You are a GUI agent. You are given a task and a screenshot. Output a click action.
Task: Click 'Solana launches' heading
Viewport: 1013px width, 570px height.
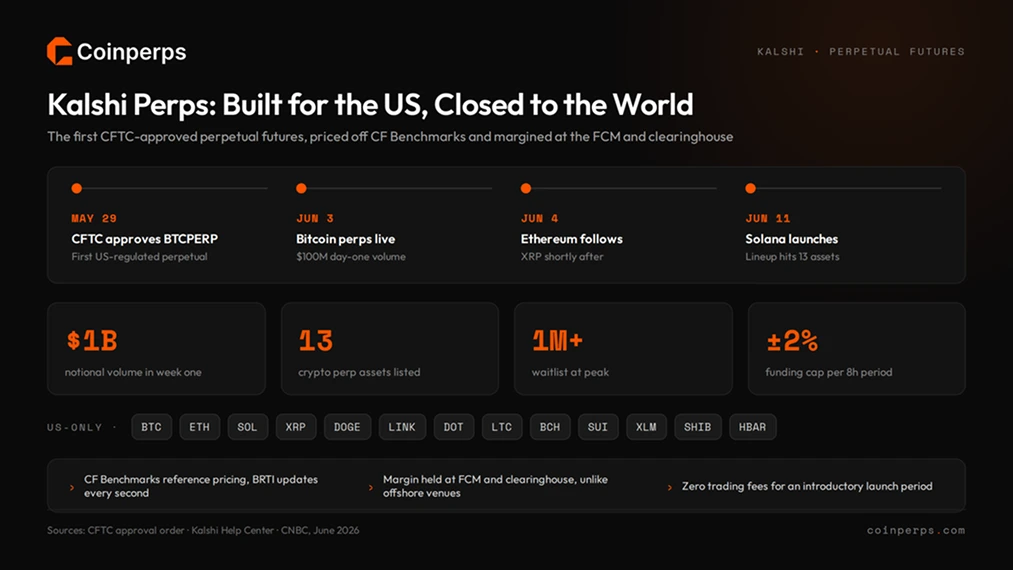click(x=791, y=239)
